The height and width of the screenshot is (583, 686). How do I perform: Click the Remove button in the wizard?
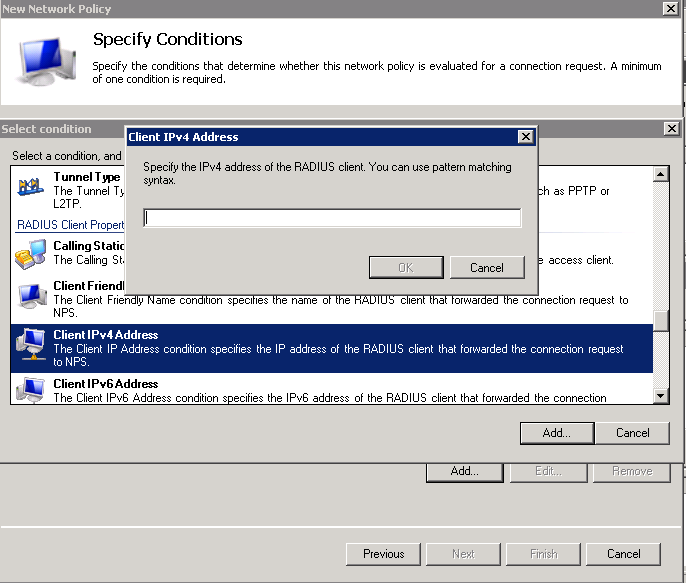pos(632,471)
